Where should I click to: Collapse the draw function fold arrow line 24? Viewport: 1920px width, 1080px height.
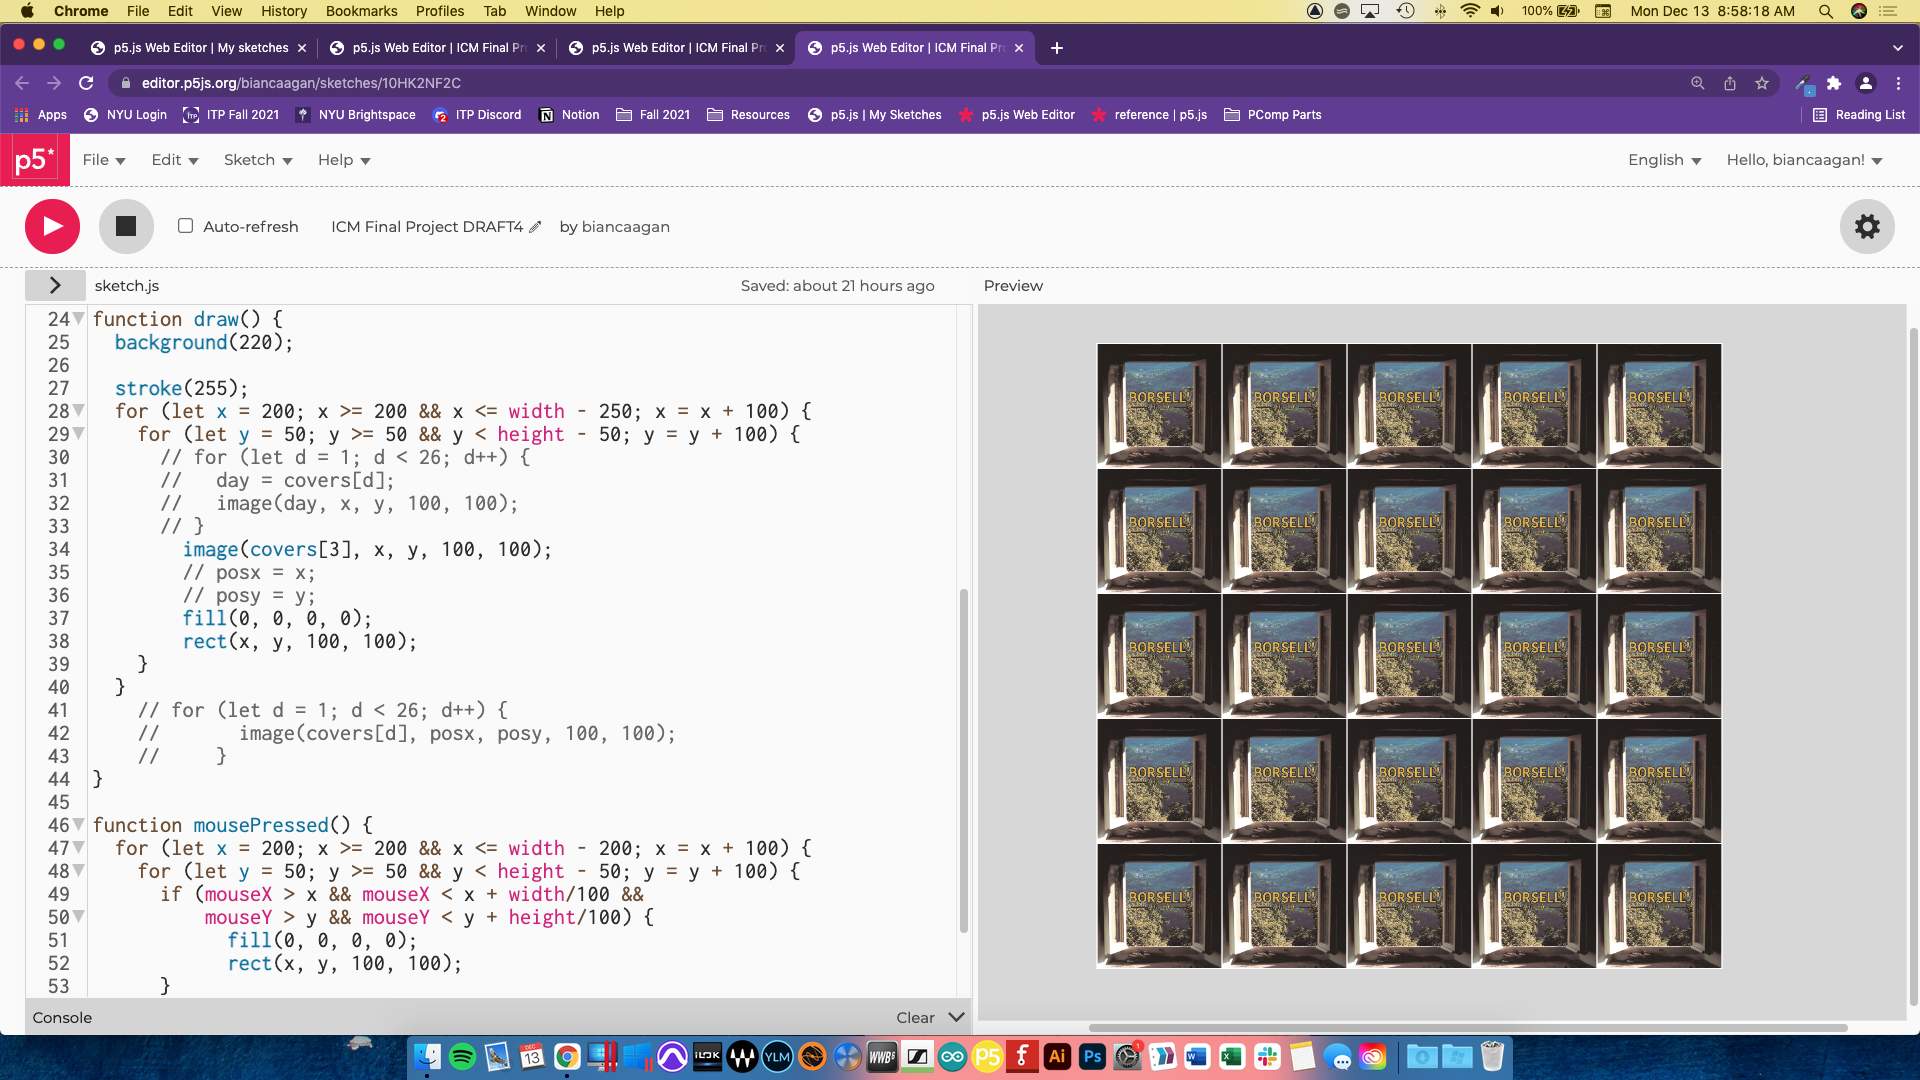click(x=78, y=318)
